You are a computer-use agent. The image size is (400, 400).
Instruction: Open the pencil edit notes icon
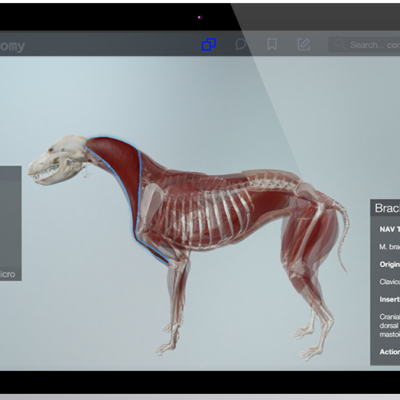pyautogui.click(x=304, y=44)
